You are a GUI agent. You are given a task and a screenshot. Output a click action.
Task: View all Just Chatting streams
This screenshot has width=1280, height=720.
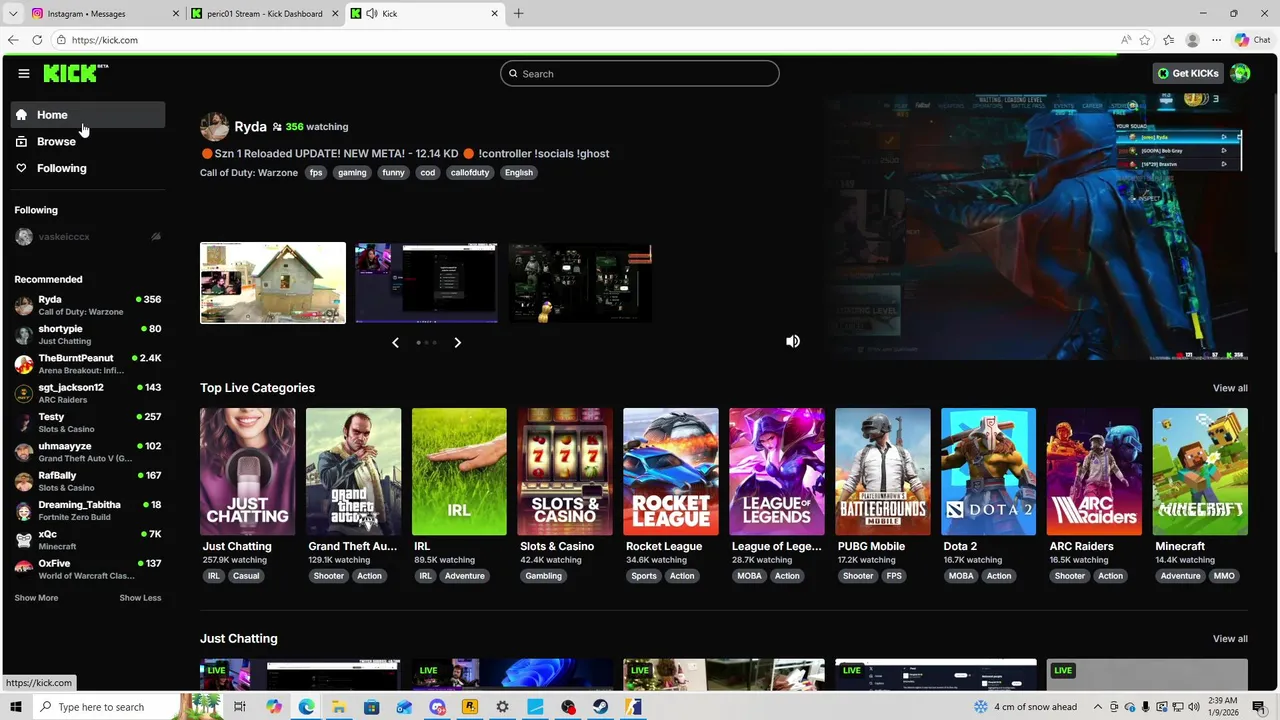tap(1230, 639)
